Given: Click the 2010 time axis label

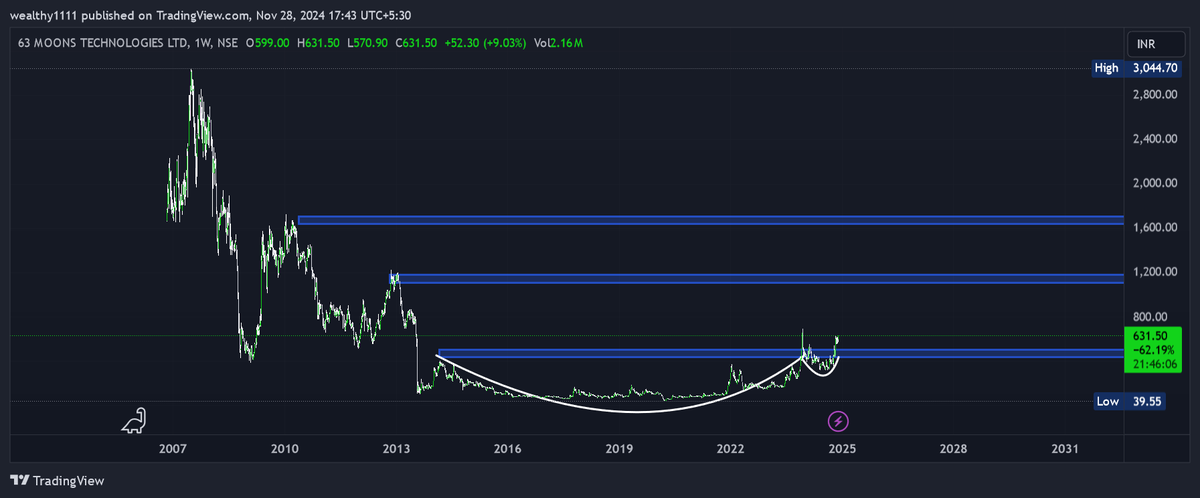Looking at the screenshot, I should click(285, 450).
